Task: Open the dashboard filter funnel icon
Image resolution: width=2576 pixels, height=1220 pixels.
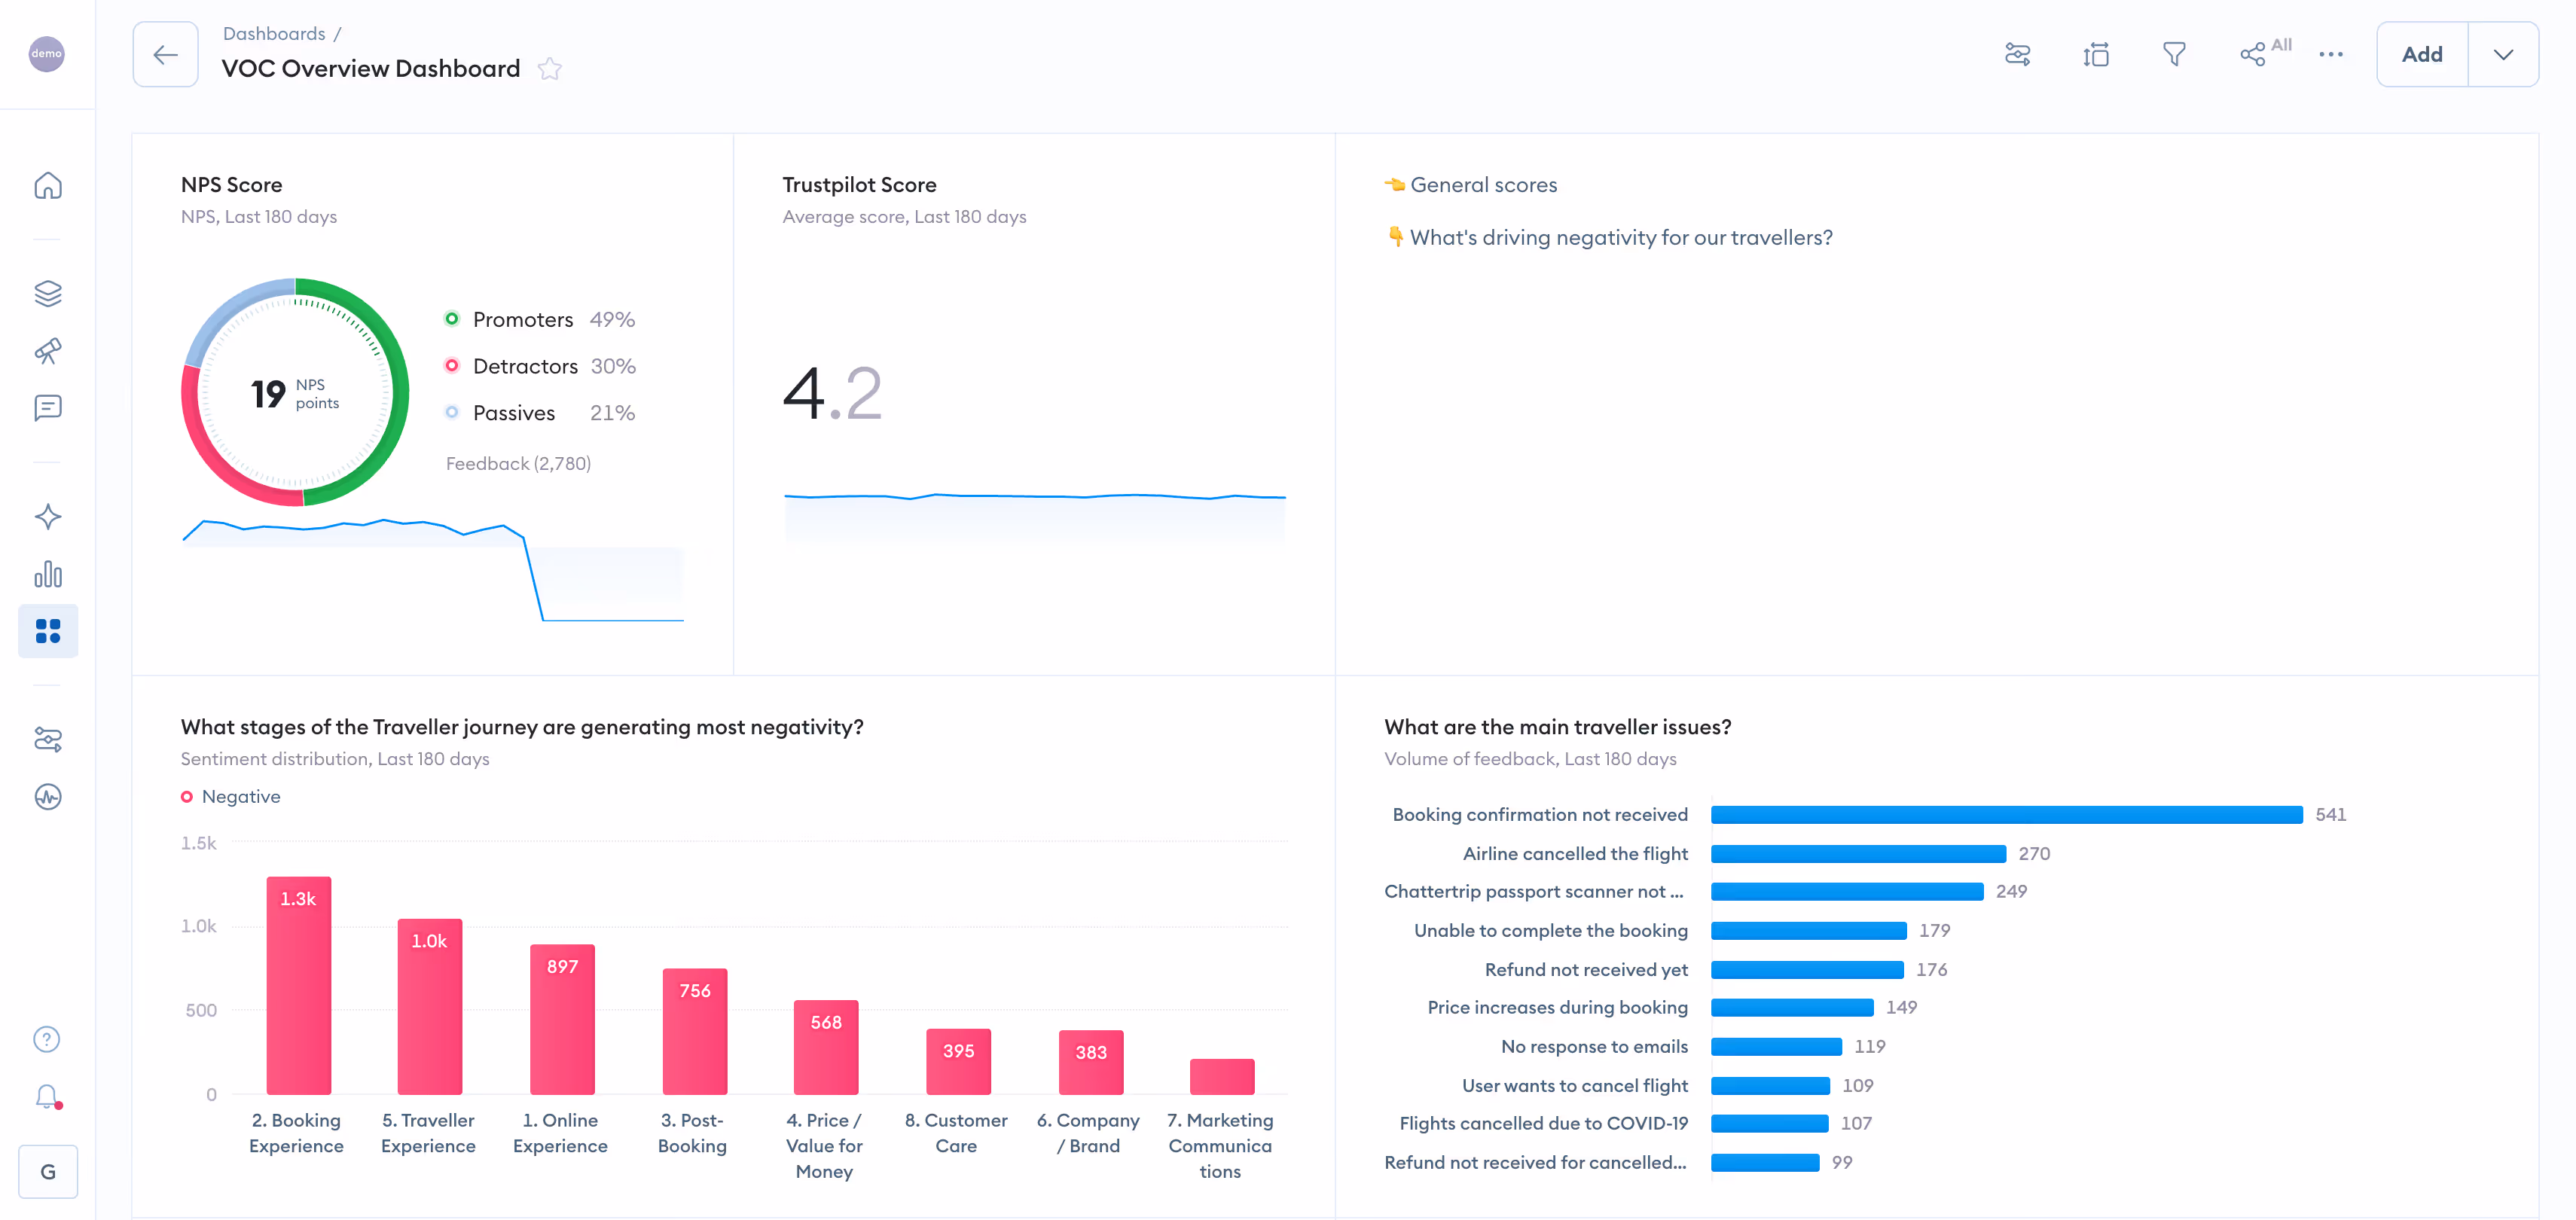Action: pos(2173,55)
